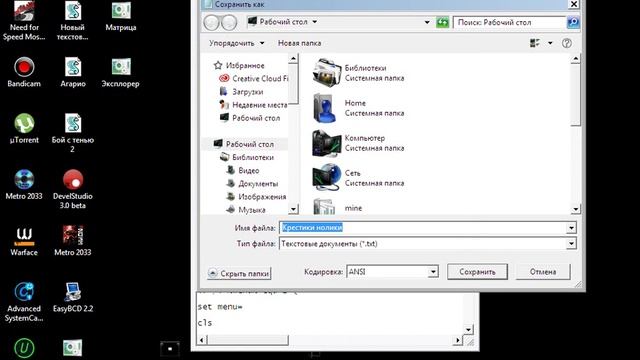Viewport: 640px width, 360px height.
Task: Open the Матрица desktop icon
Action: (121, 16)
